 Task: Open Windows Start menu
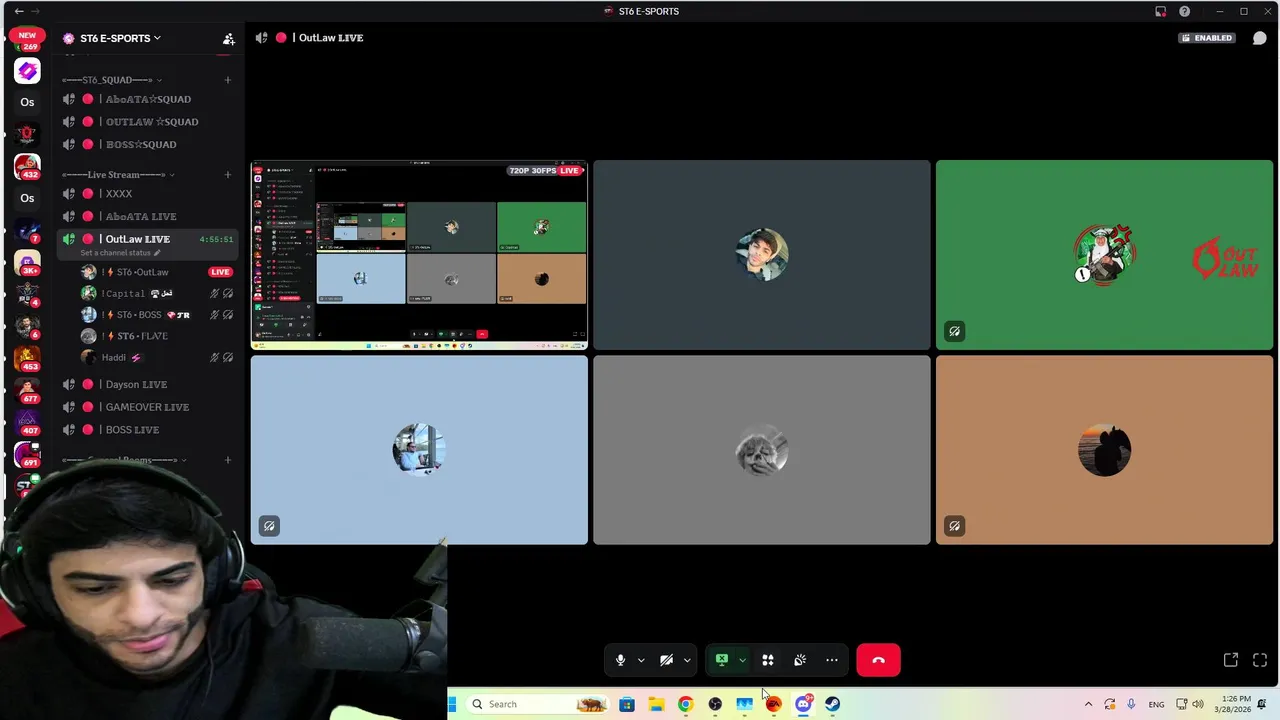pos(452,704)
